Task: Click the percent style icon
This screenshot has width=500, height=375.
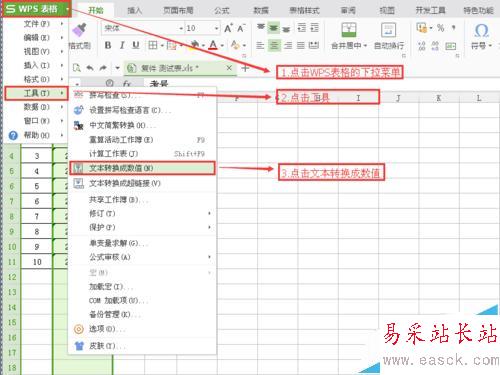Action: (441, 28)
